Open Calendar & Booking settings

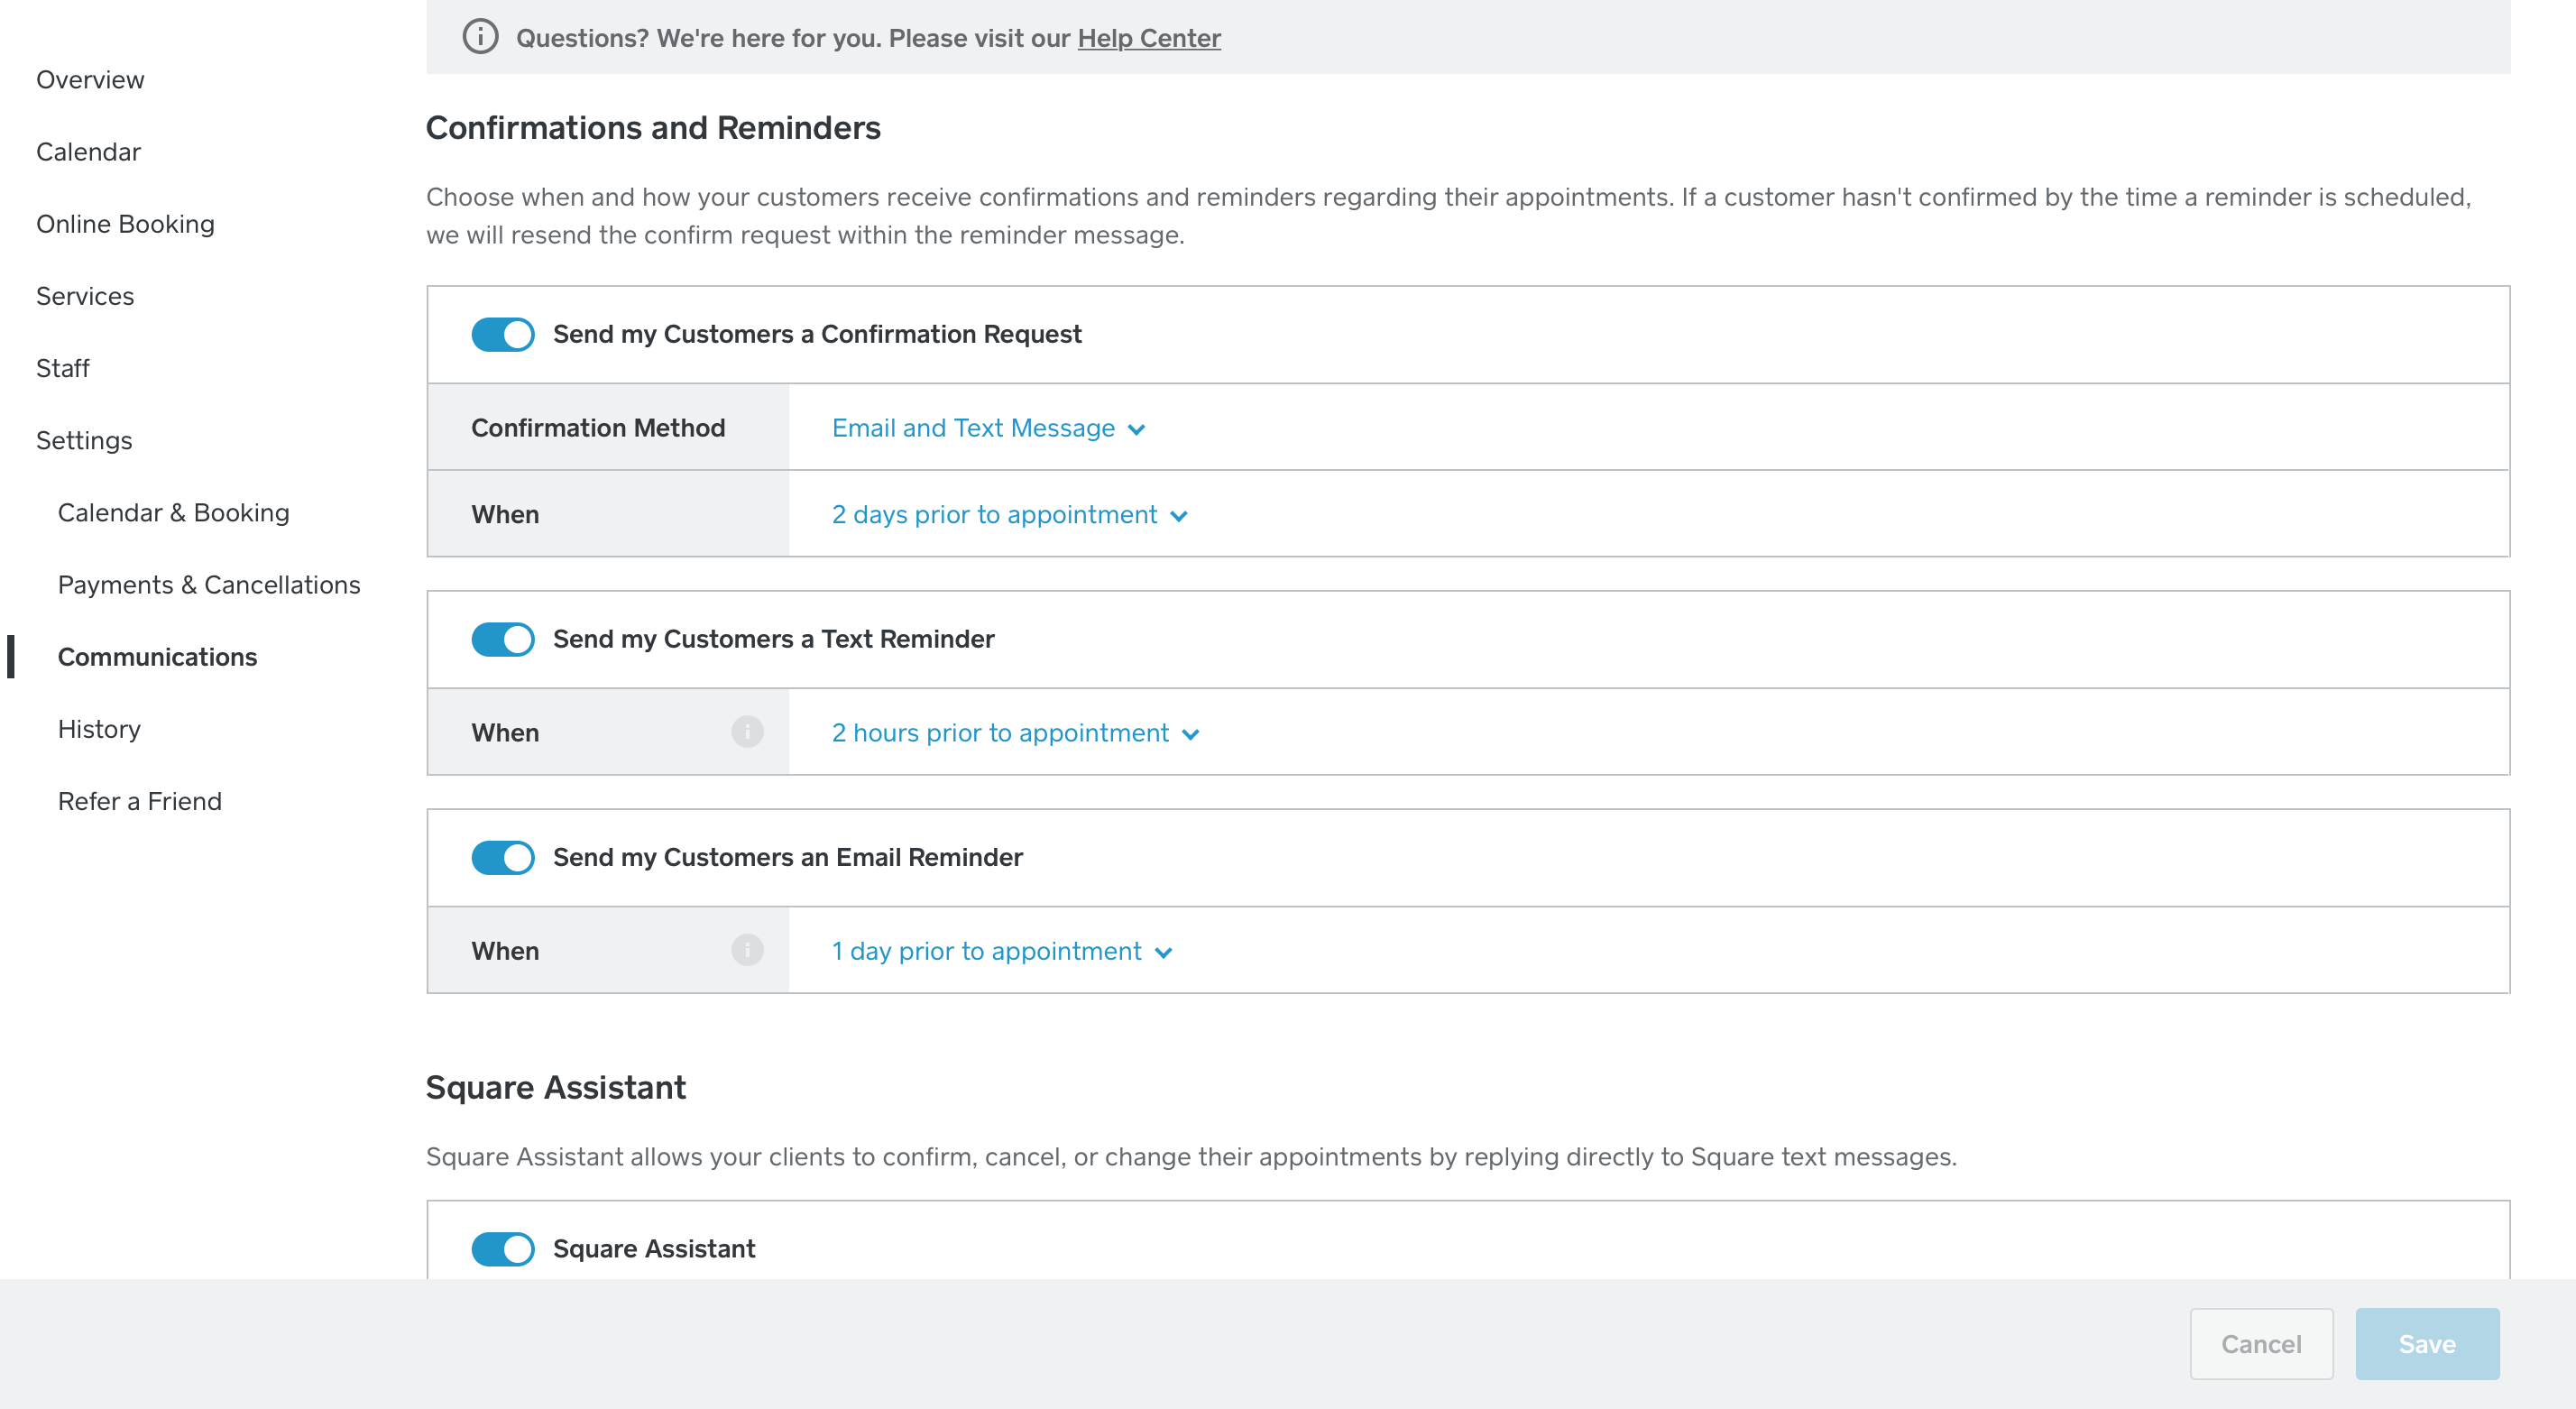(174, 513)
